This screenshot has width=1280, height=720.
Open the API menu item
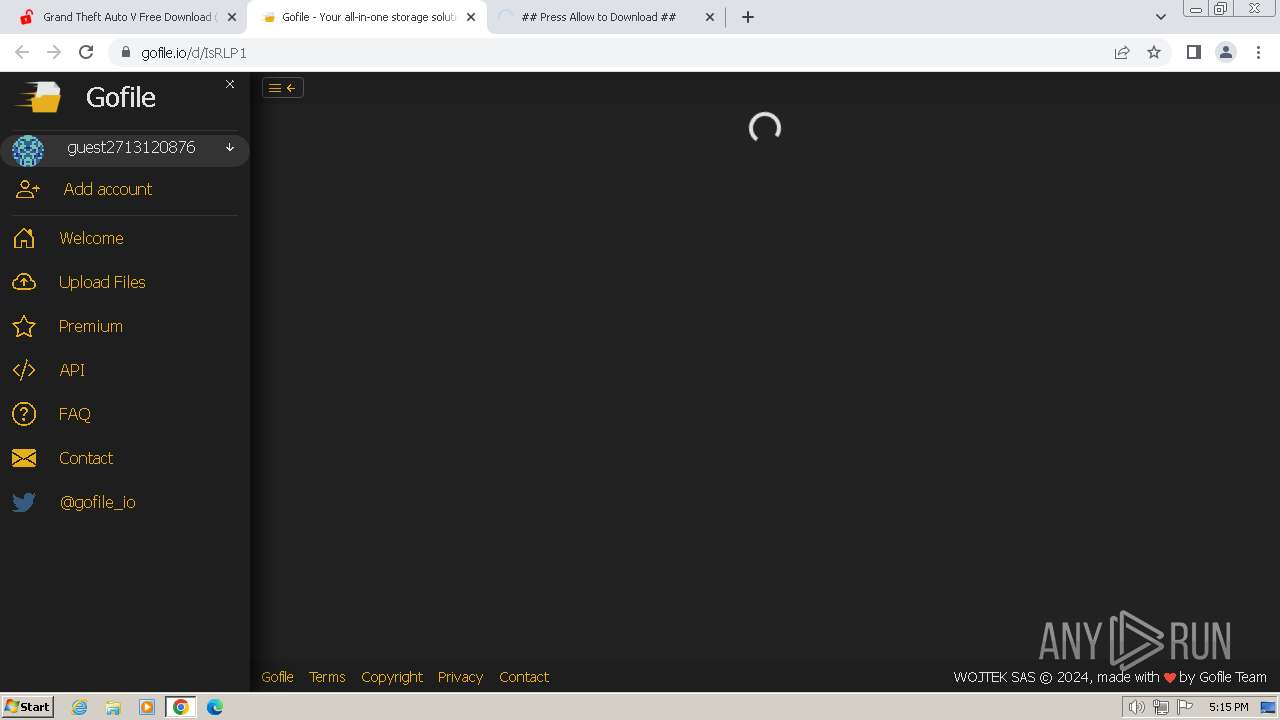tap(72, 370)
